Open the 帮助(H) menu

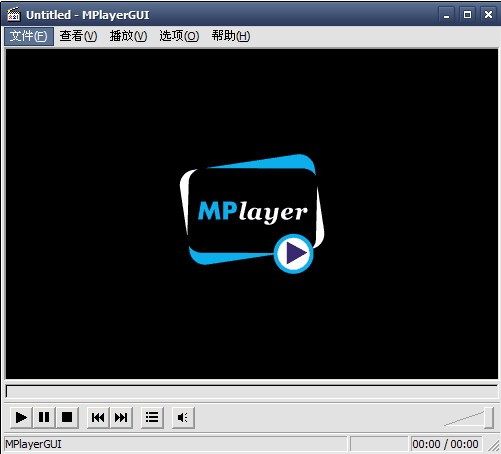[231, 36]
